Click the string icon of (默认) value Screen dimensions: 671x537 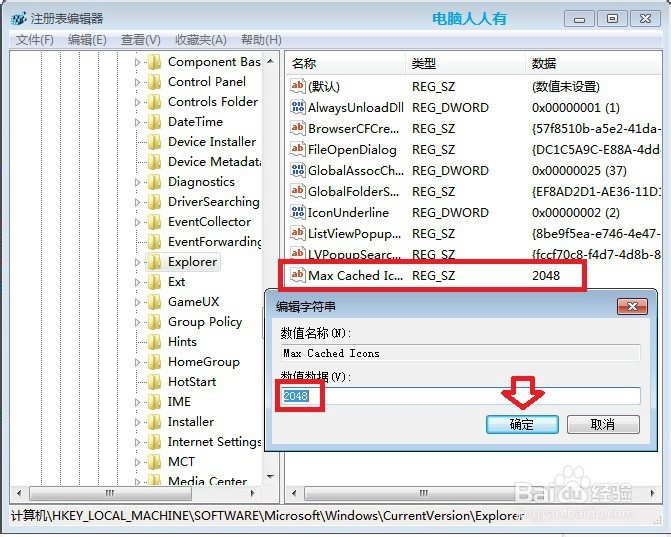(297, 86)
